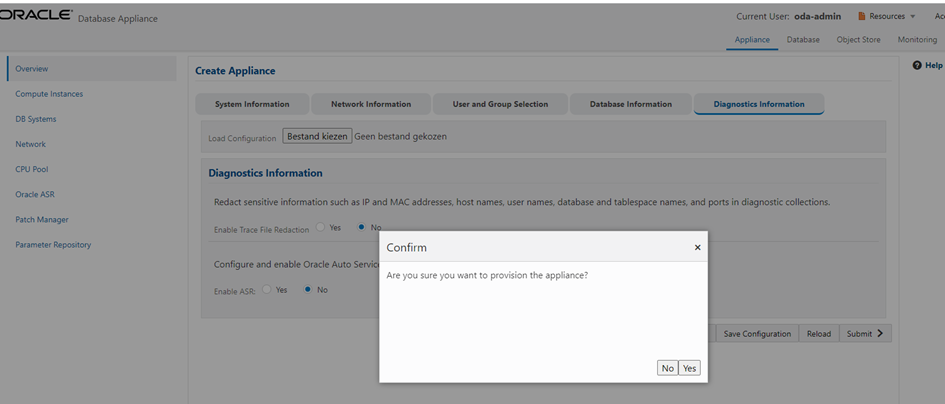Click Yes in the Confirm dialog

(x=689, y=368)
